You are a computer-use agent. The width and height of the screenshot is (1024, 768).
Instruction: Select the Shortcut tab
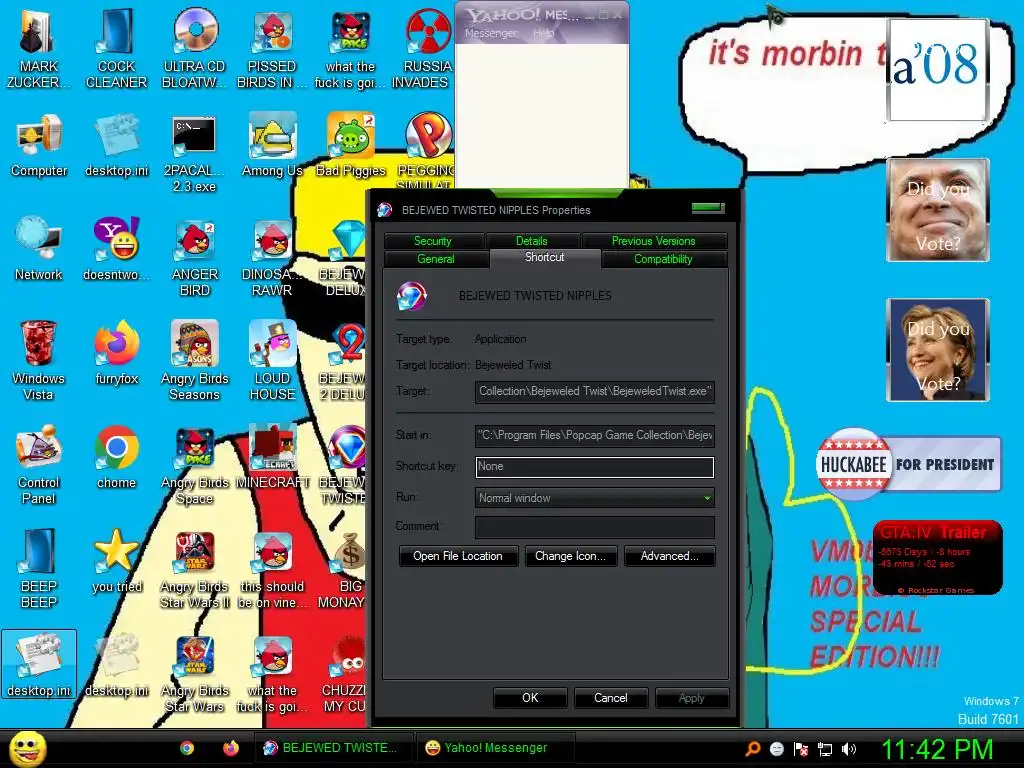click(x=545, y=257)
